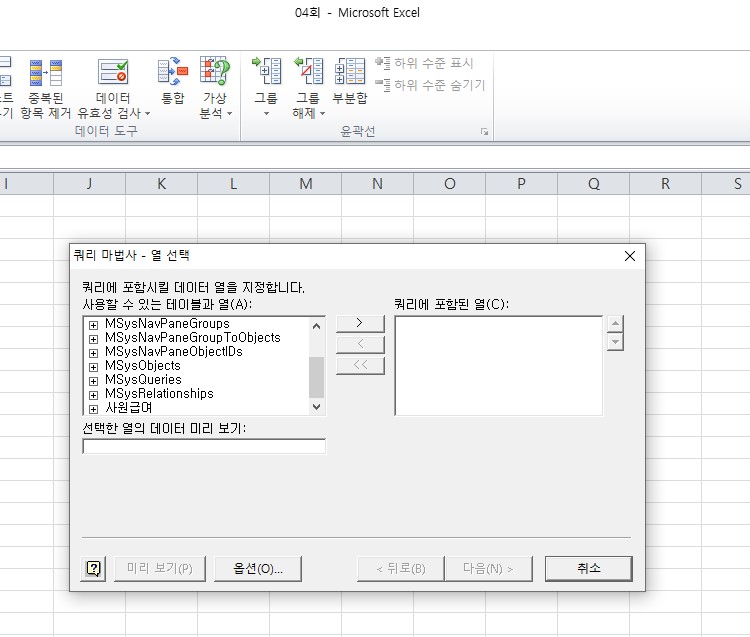Click the Remove Duplicates (중복된 항목 제거) icon
Screen dimensions: 750x637
click(x=45, y=73)
